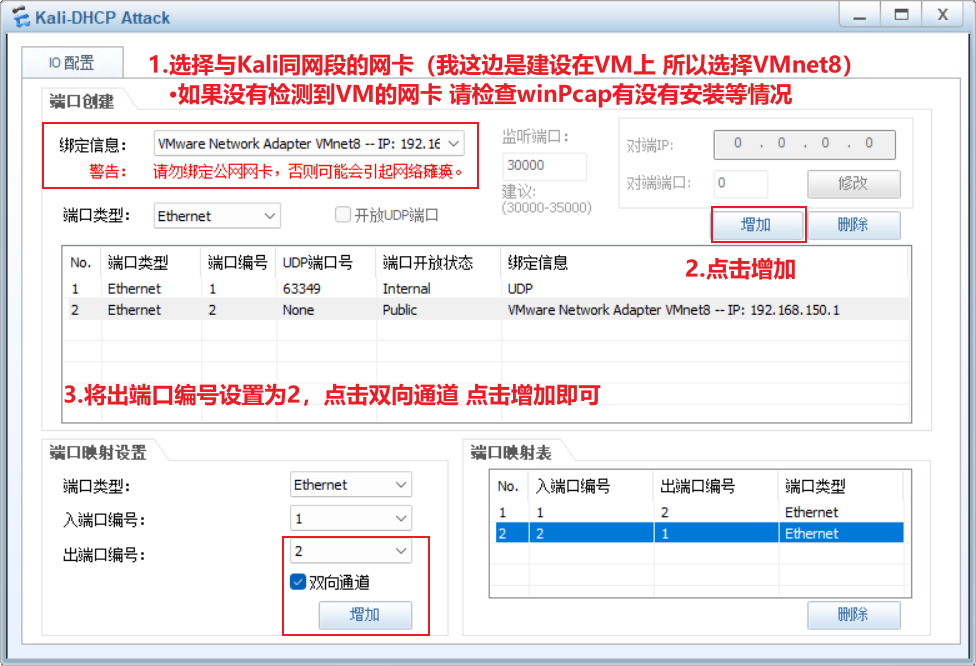Image resolution: width=976 pixels, height=666 pixels.
Task: Click 删除 button next to port 增加
Action: click(853, 225)
